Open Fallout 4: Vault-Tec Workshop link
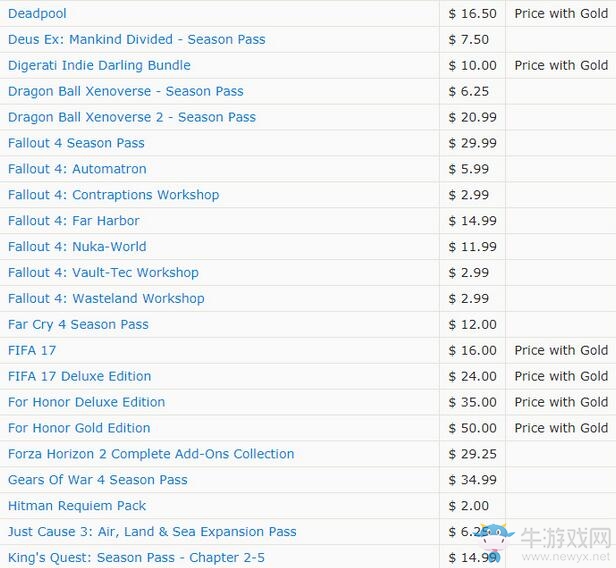 (x=103, y=273)
